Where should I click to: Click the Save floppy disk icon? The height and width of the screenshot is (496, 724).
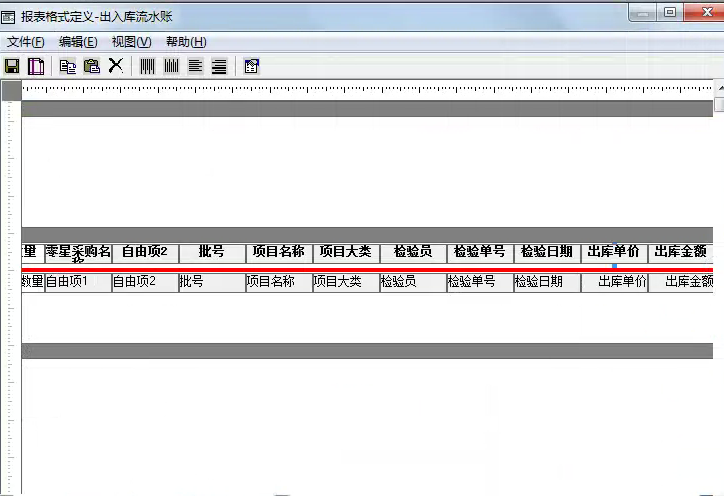(13, 66)
